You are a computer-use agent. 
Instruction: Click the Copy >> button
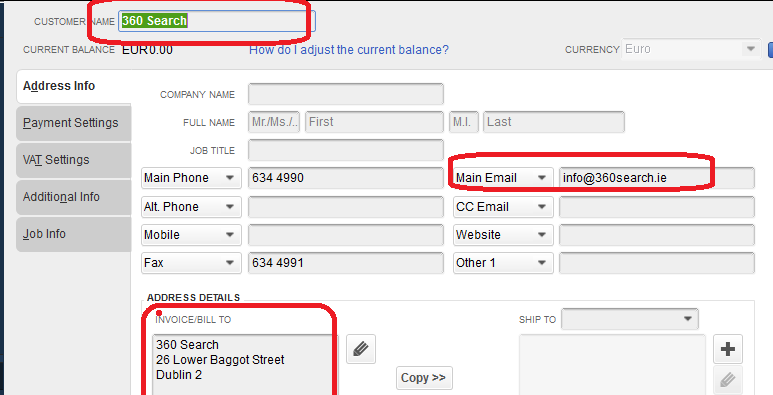[424, 378]
